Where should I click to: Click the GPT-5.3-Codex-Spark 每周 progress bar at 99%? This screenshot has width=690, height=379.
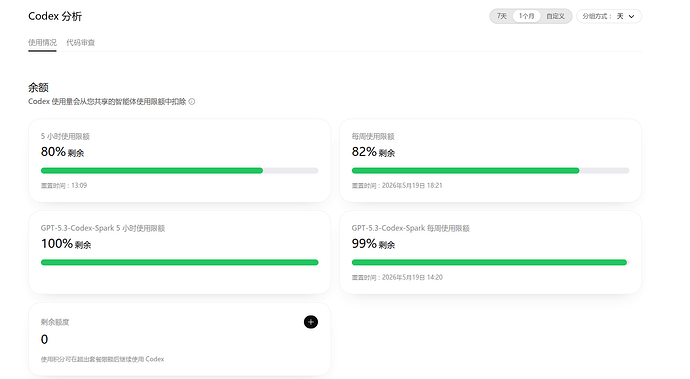click(x=490, y=262)
